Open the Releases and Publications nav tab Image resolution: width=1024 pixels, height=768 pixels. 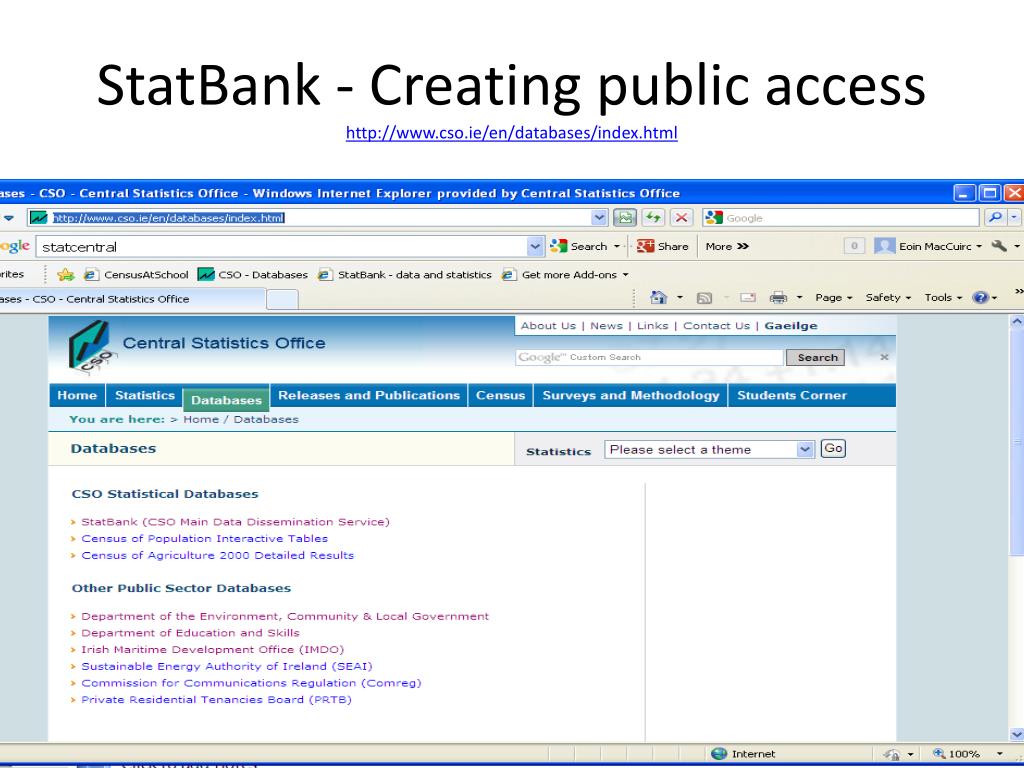369,395
